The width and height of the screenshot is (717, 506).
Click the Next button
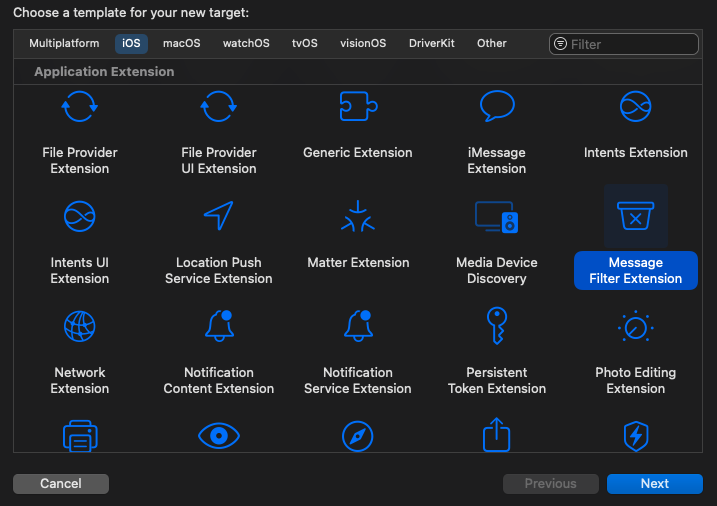pyautogui.click(x=655, y=484)
